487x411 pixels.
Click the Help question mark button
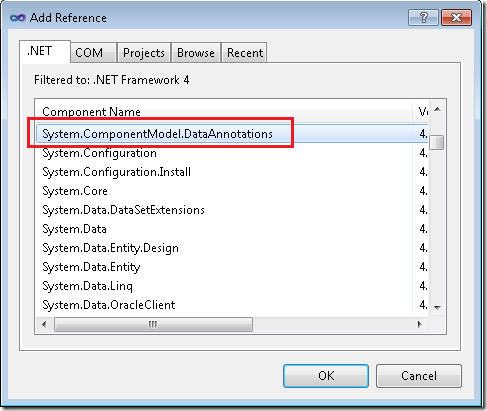423,17
